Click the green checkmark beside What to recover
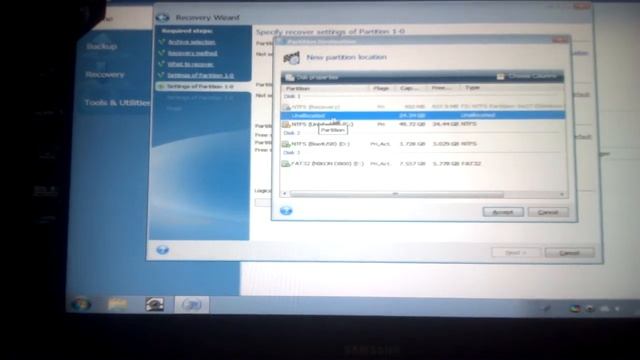The width and height of the screenshot is (640, 360). point(162,64)
